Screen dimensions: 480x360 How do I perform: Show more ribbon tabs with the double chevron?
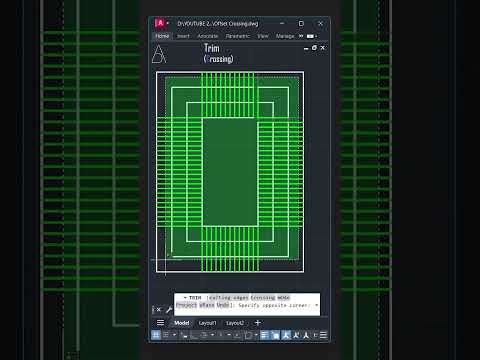[x=301, y=36]
